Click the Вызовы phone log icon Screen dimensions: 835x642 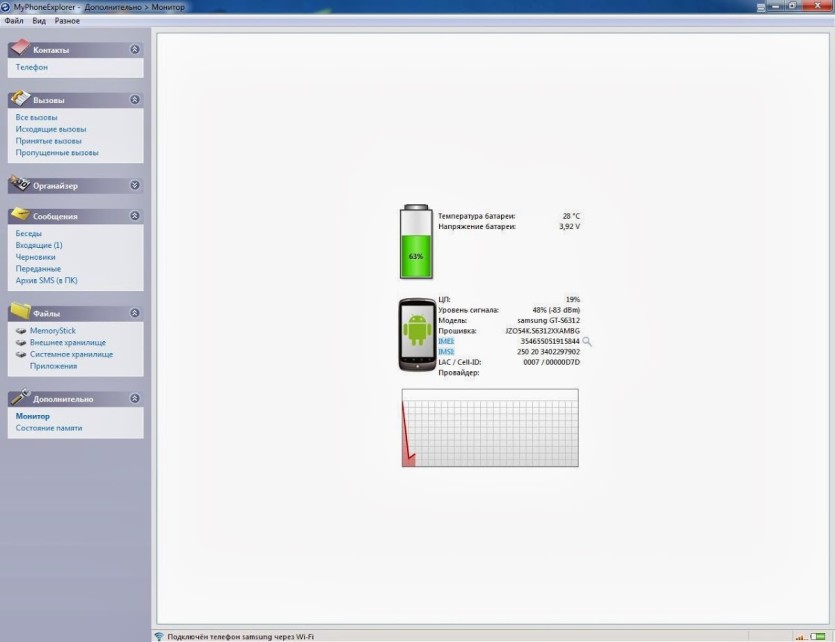click(x=20, y=98)
